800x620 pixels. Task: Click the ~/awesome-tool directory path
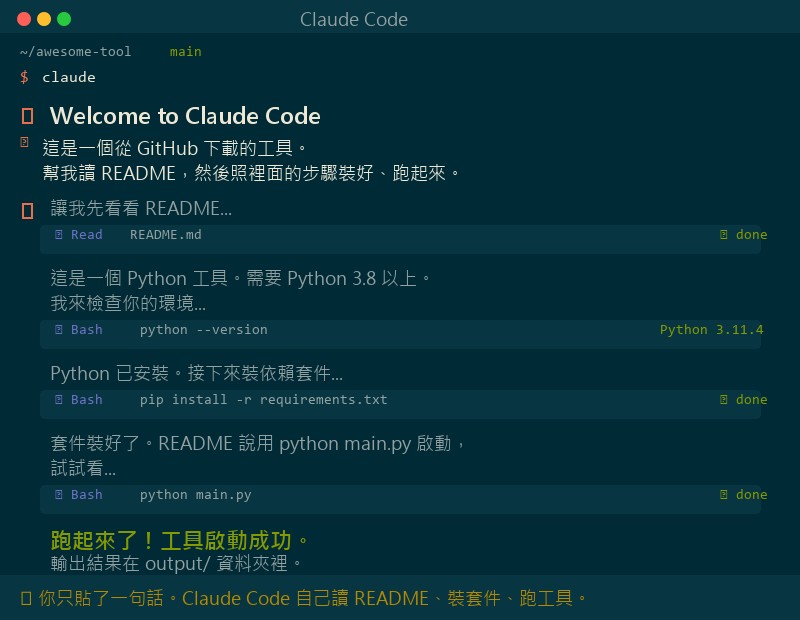(76, 52)
